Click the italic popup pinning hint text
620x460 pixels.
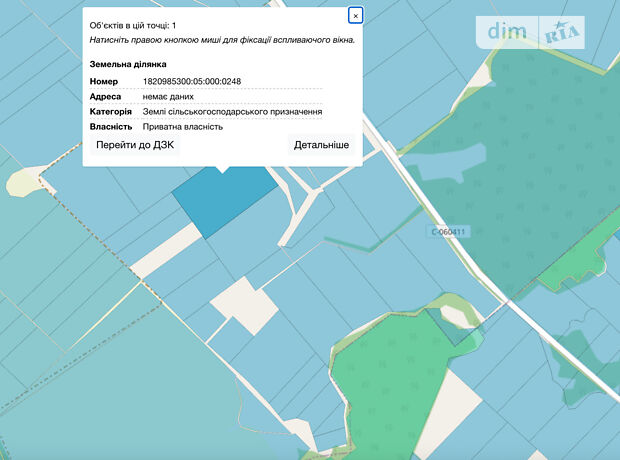coord(222,40)
